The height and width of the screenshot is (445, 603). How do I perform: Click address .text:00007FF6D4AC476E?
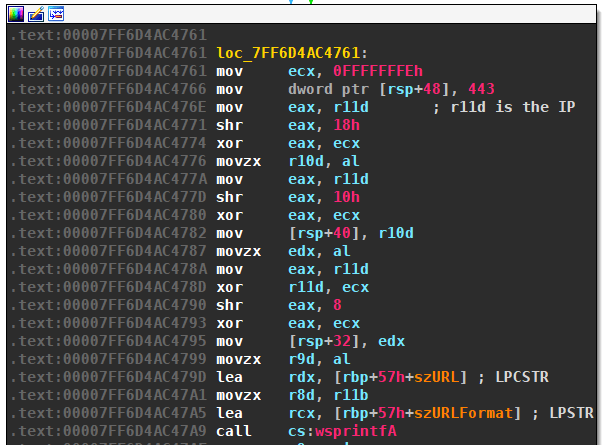108,107
